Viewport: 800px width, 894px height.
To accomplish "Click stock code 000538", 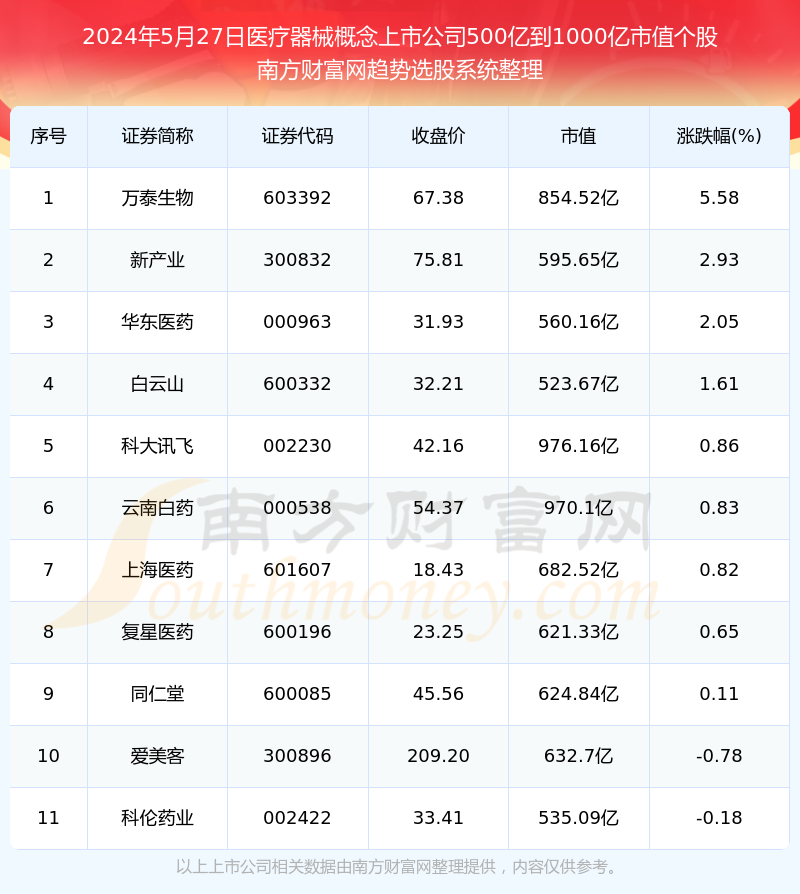I will point(297,508).
